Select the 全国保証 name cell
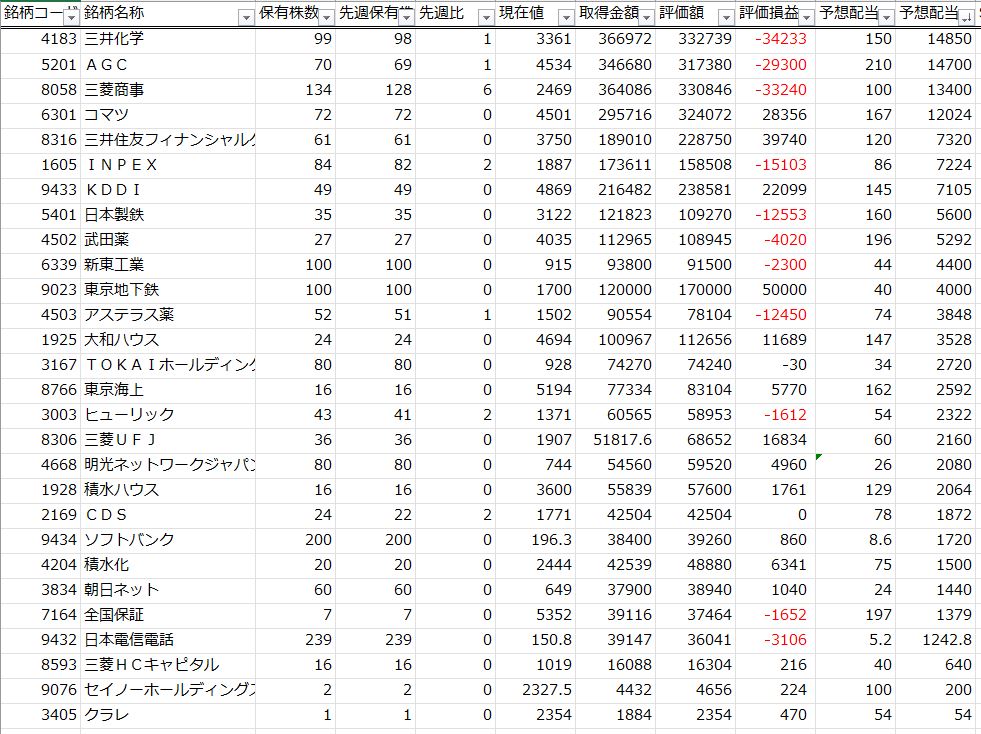Image resolution: width=981 pixels, height=734 pixels. tap(168, 615)
